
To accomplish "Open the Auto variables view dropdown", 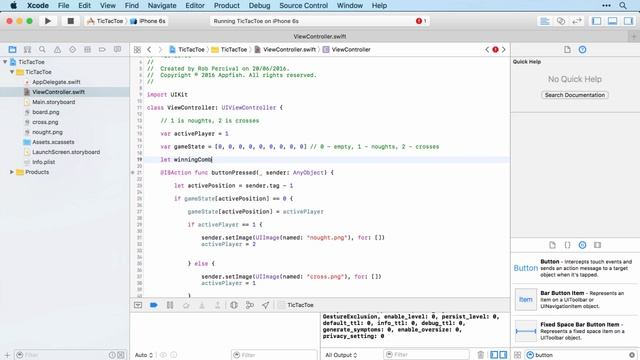I will (144, 355).
